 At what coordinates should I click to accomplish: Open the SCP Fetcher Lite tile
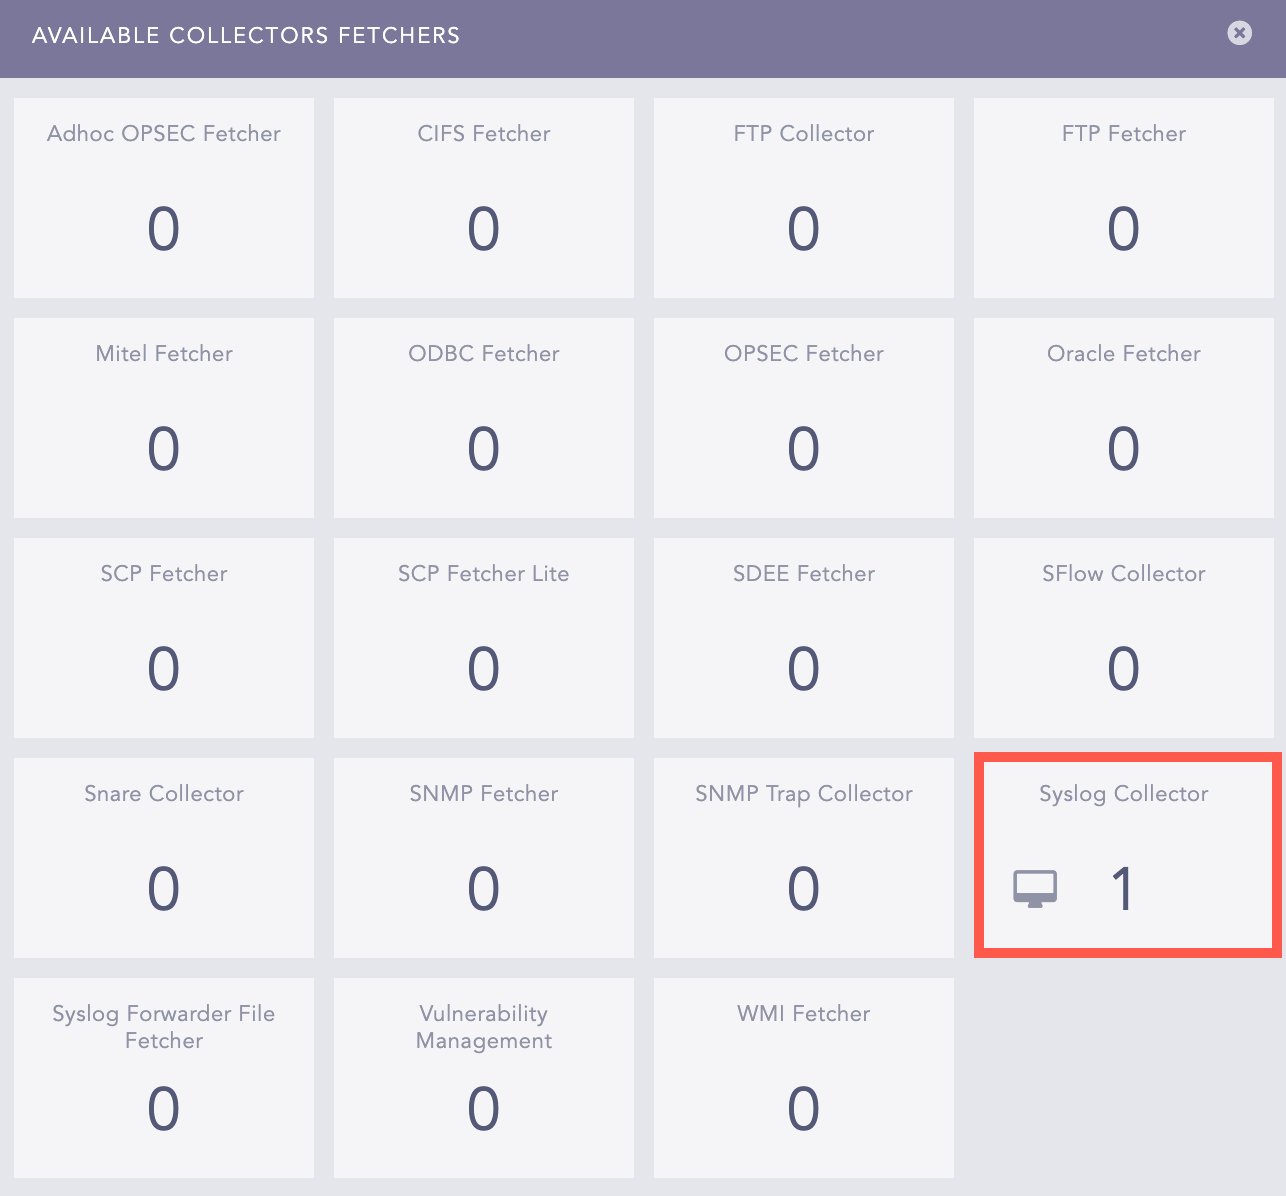[483, 638]
